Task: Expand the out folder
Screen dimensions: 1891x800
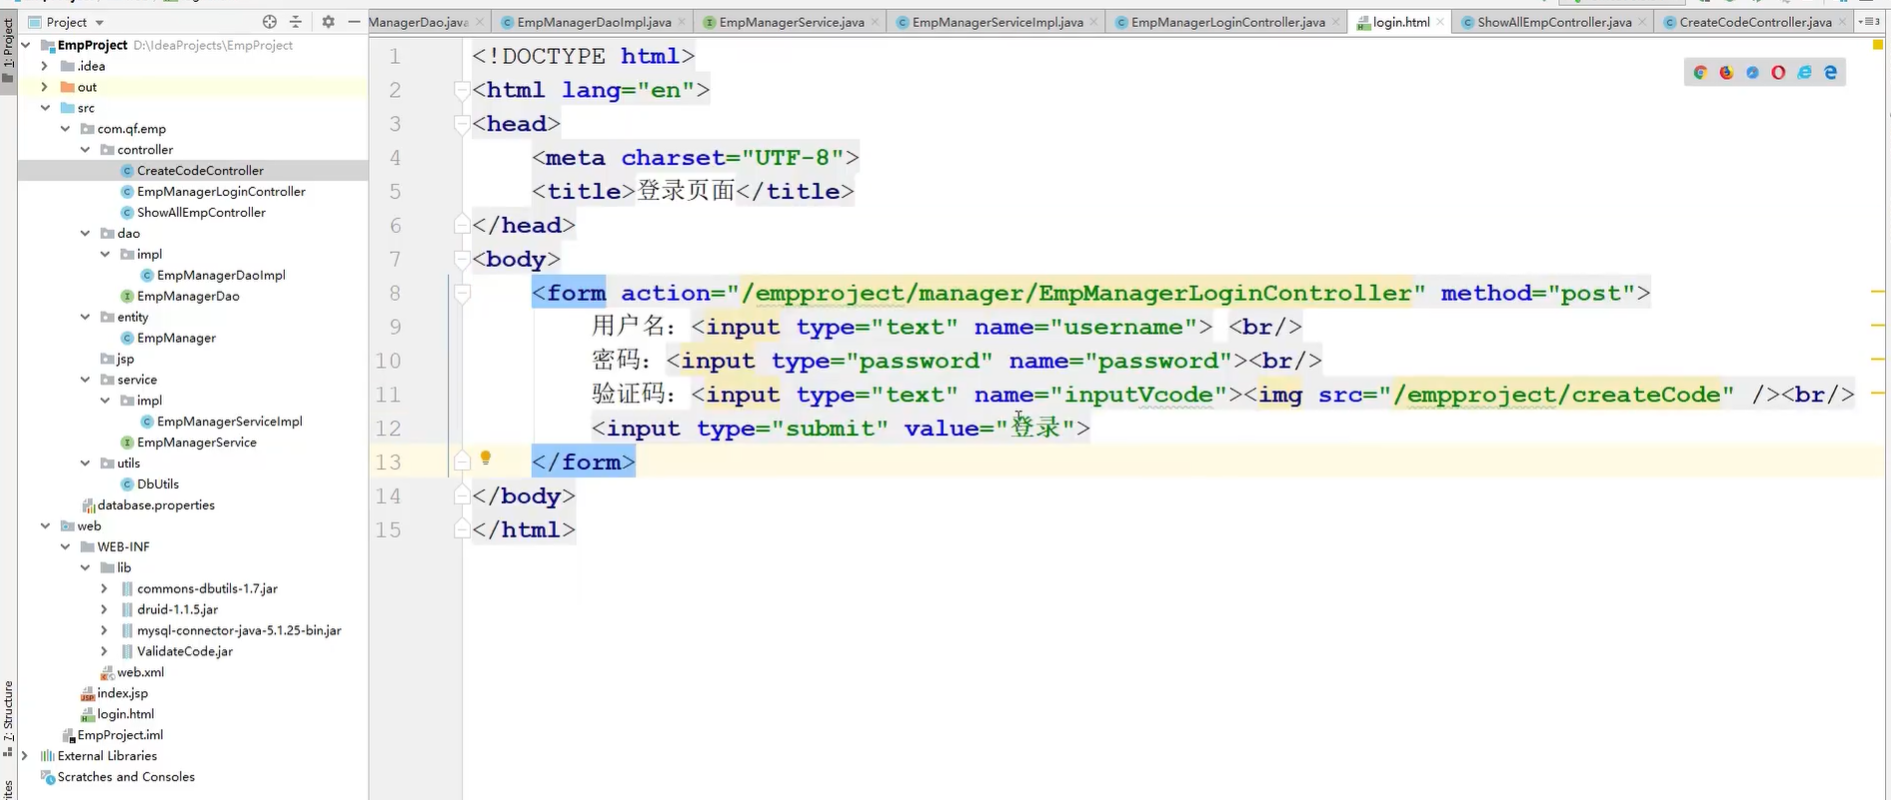Action: pos(44,87)
